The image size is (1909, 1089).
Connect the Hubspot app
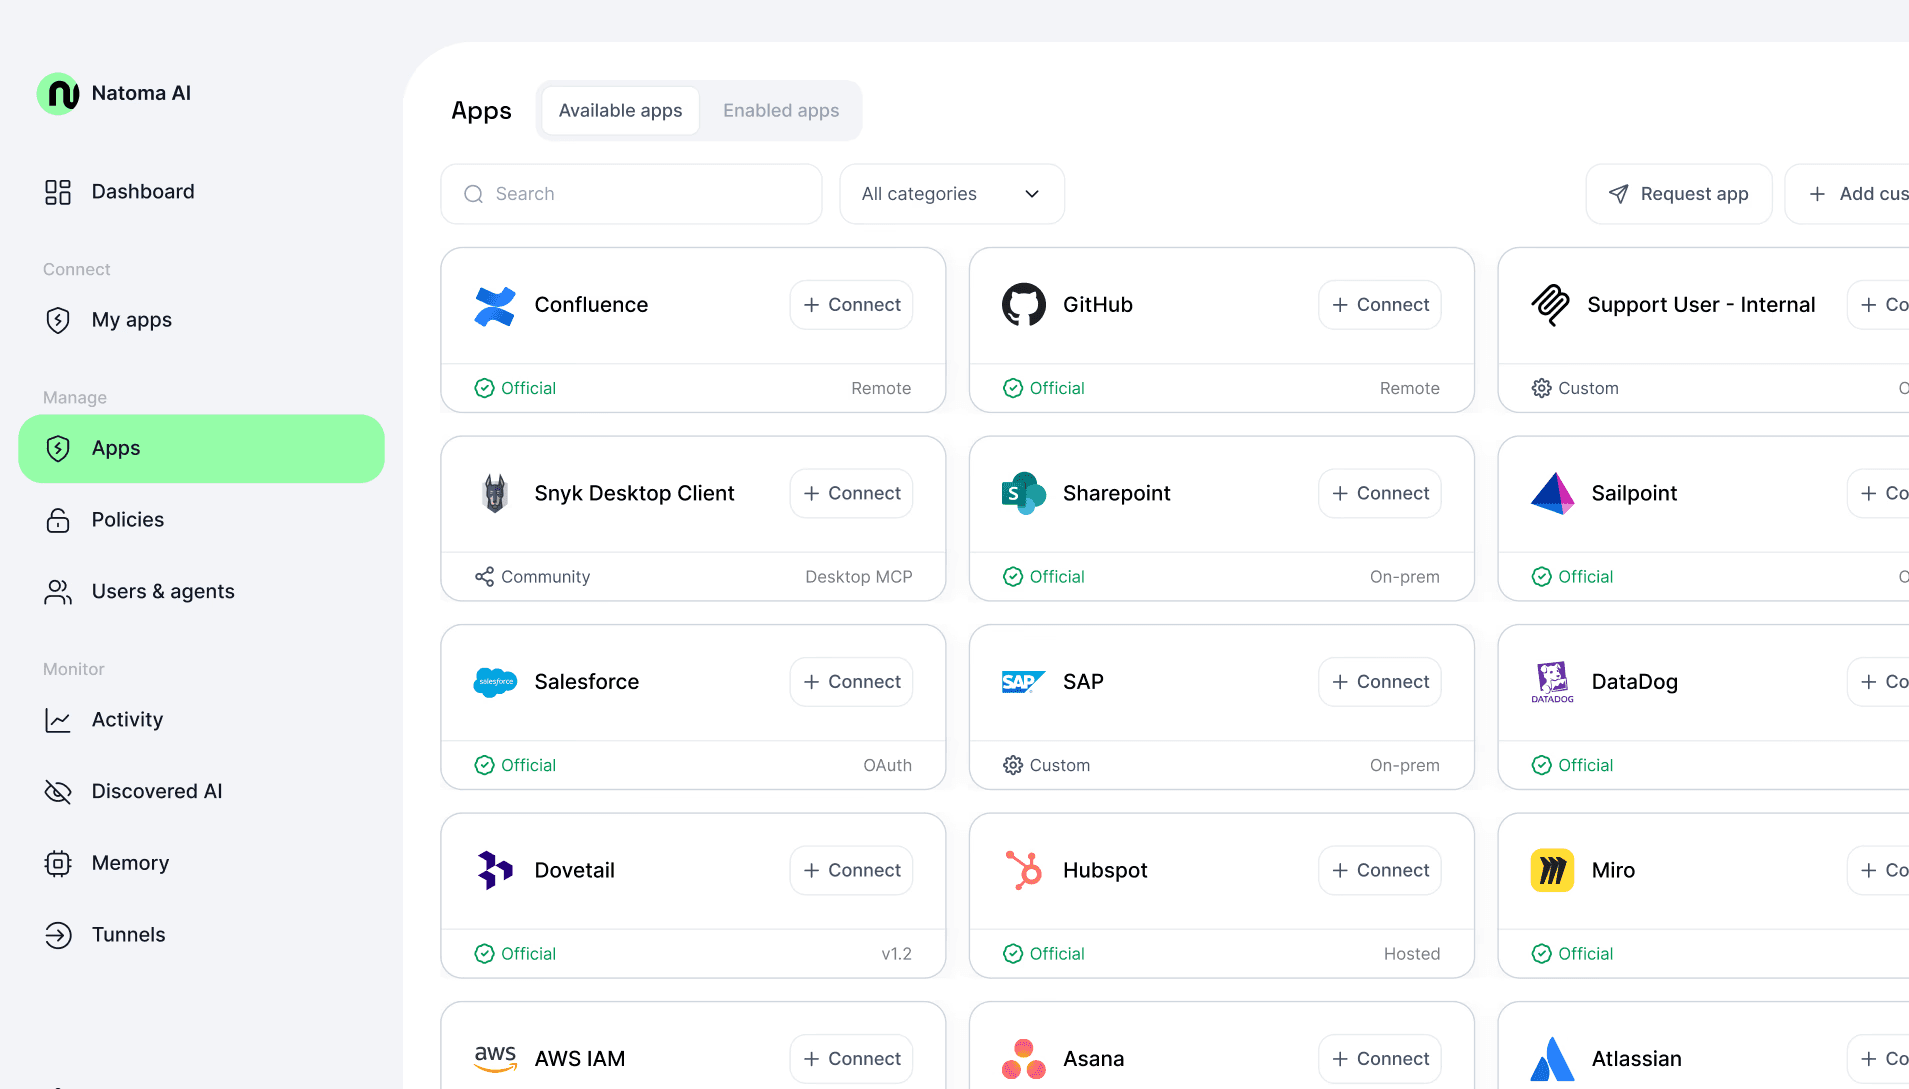point(1380,871)
